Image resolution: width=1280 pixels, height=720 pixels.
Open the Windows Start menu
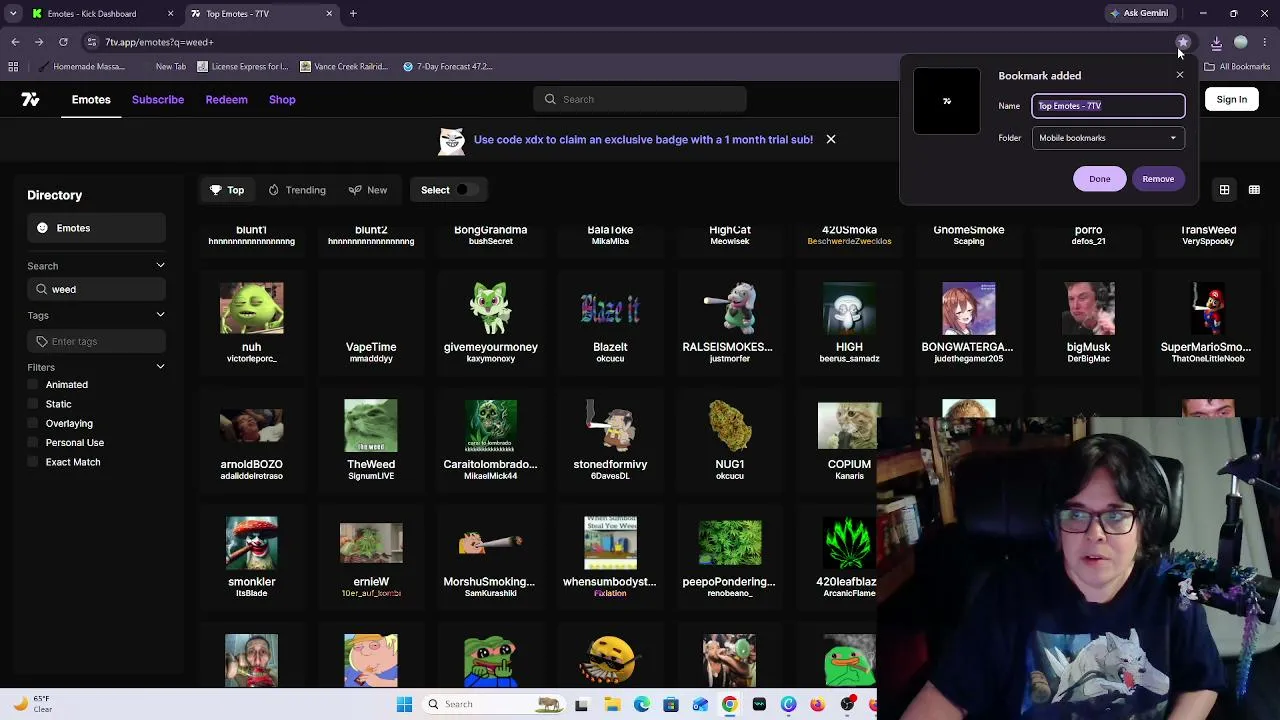click(x=404, y=704)
